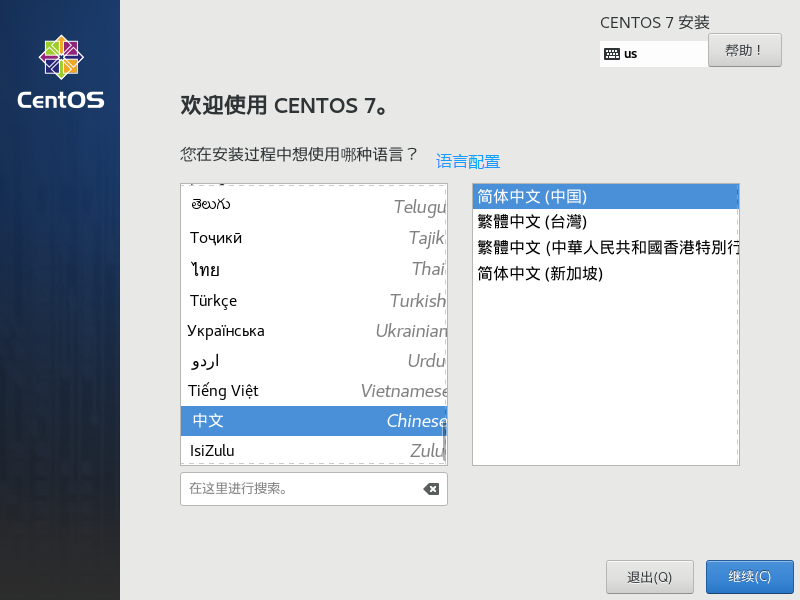Click the keyboard layout icon next to us
Screen dimensions: 800x600
pyautogui.click(x=612, y=54)
